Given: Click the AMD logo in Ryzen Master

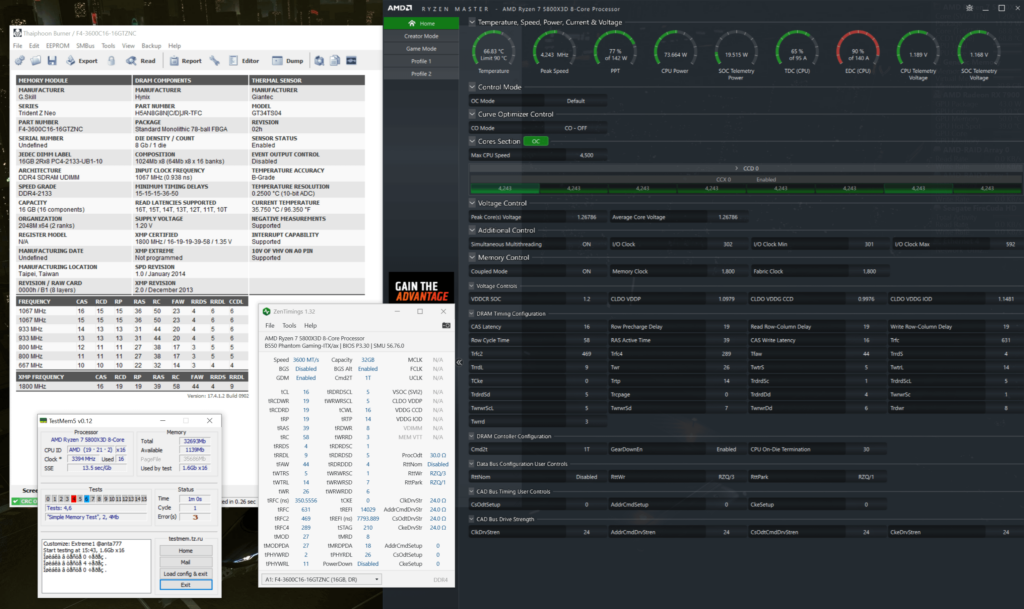Looking at the screenshot, I should coord(400,8).
